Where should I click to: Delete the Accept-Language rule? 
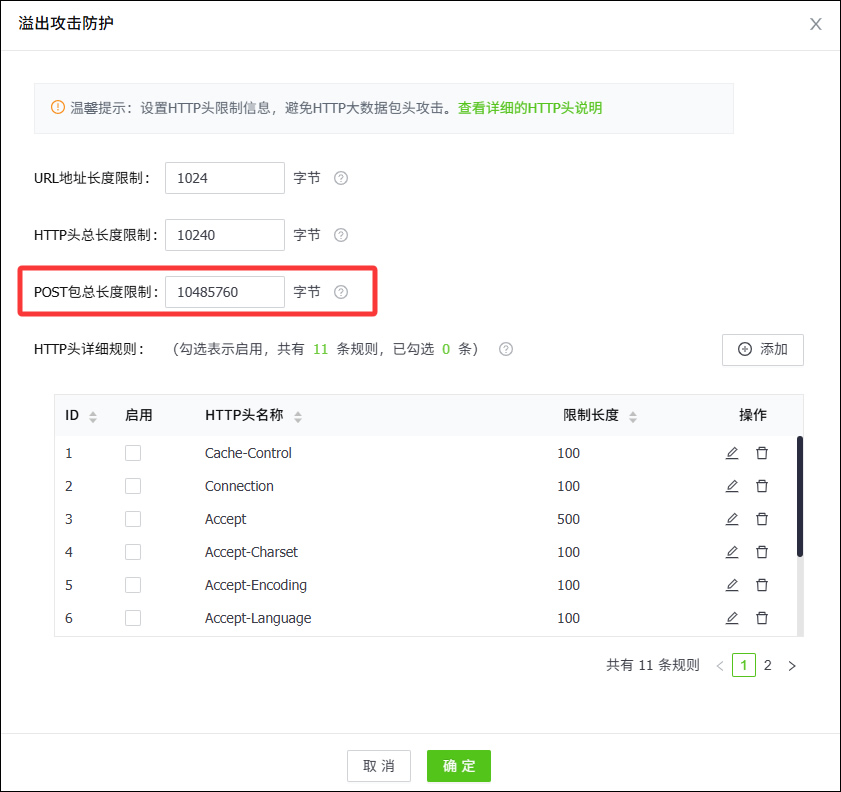(762, 618)
